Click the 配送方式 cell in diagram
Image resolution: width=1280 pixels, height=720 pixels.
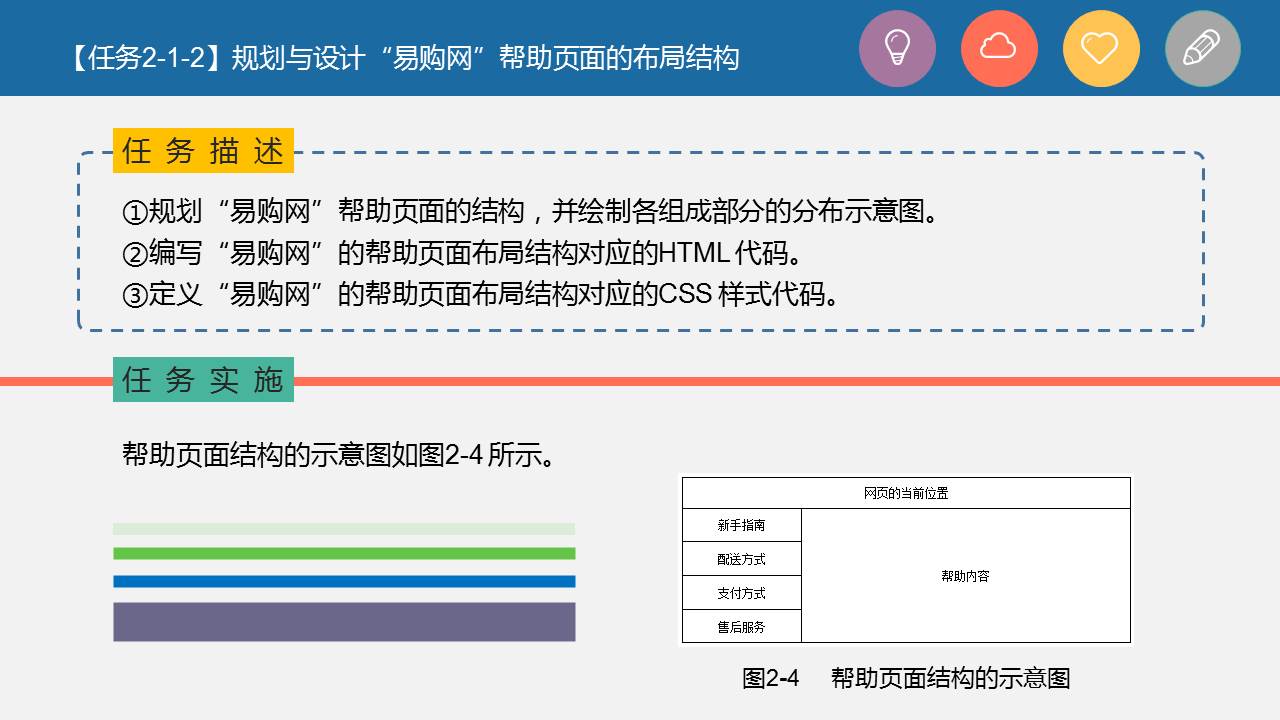[742, 559]
